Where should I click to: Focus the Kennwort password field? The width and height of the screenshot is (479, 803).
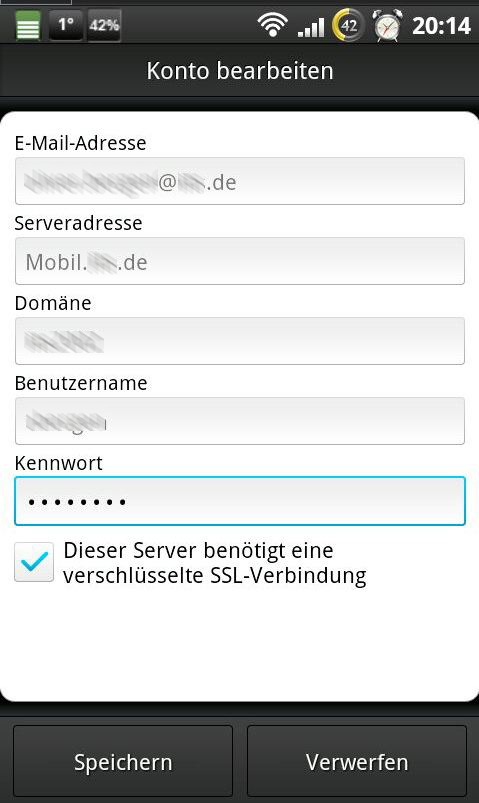click(x=240, y=501)
